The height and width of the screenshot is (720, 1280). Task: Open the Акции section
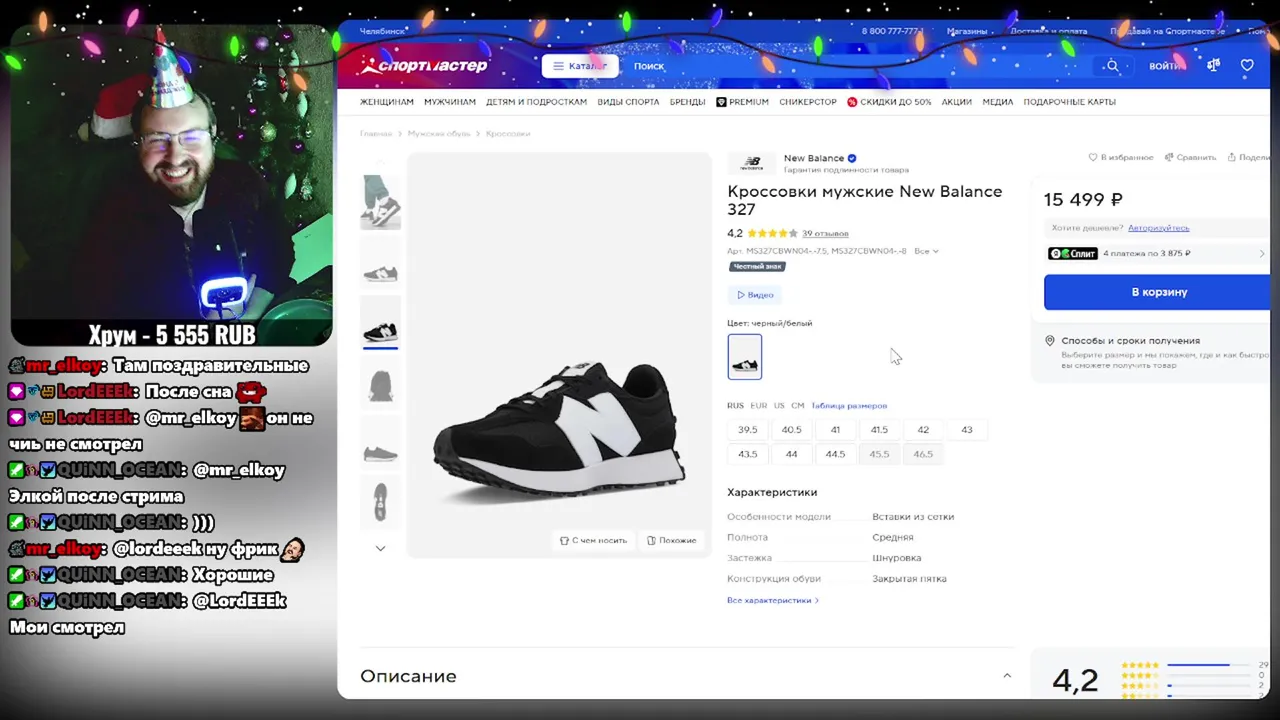956,102
